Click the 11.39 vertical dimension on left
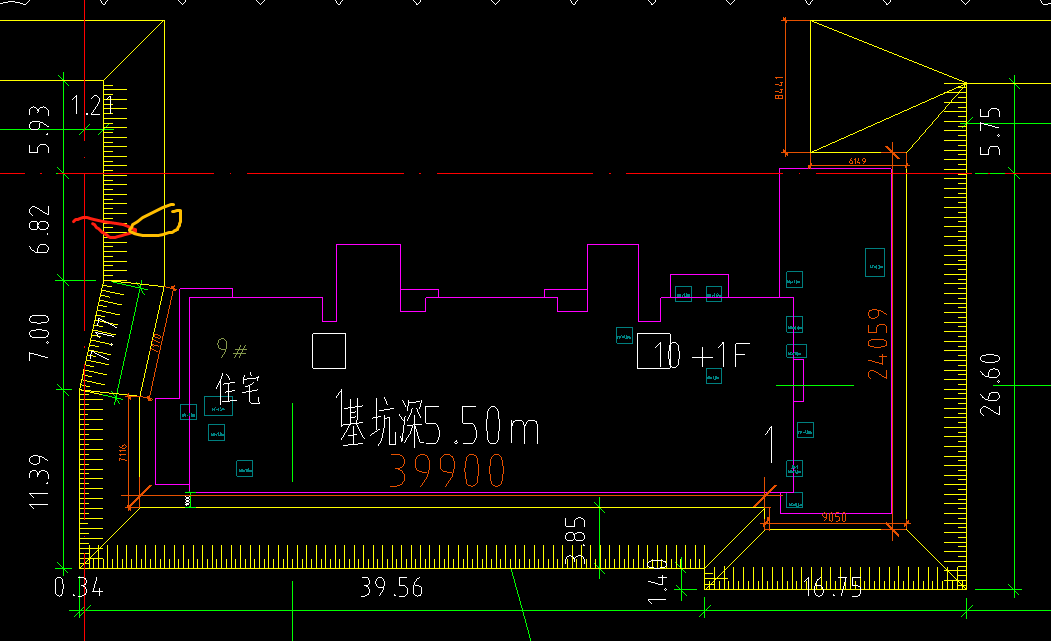The height and width of the screenshot is (641, 1051). coord(40,482)
